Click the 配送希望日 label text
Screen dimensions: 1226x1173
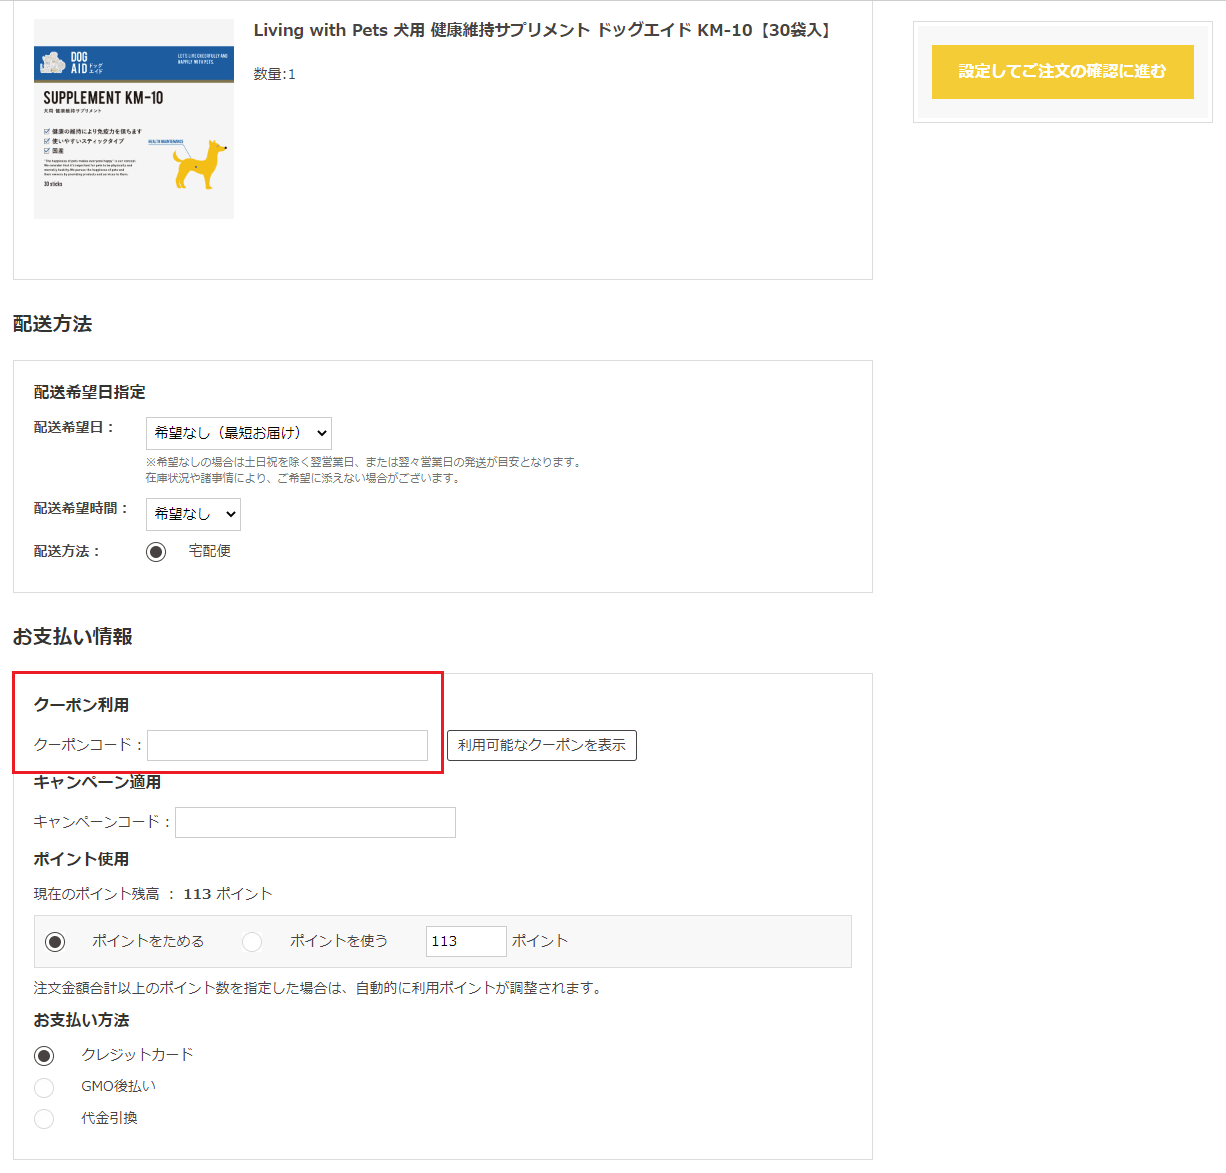70,428
